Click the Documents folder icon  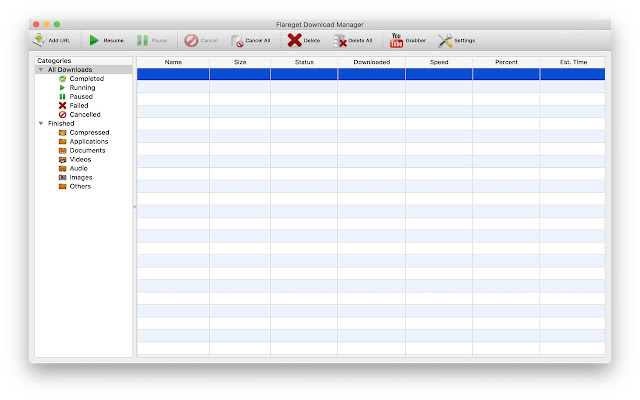pyautogui.click(x=62, y=150)
